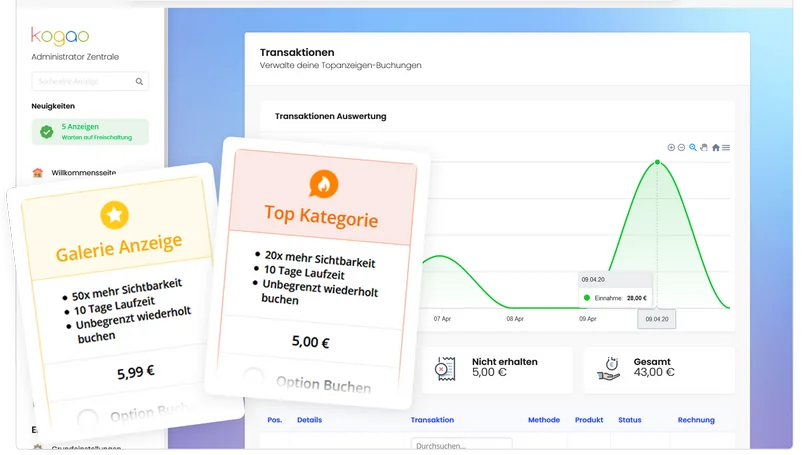Click the star icon on Galerie Anzeige
Viewport: 809px width, 455px height.
click(x=115, y=215)
